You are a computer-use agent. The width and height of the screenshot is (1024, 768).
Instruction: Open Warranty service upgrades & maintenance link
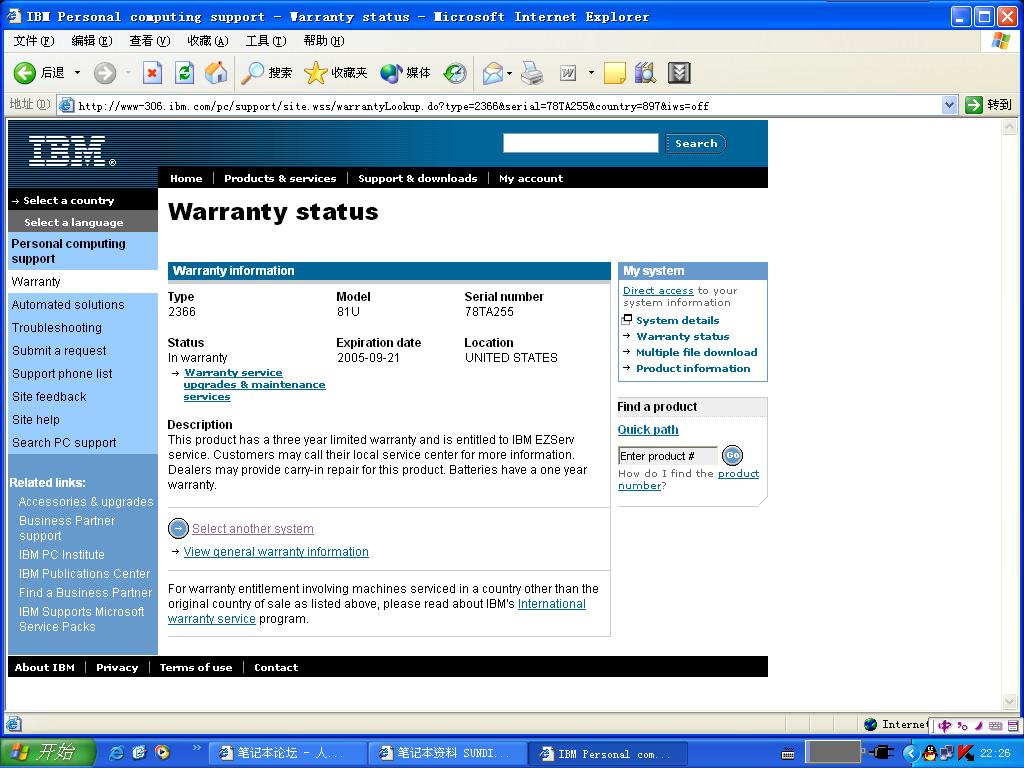[x=254, y=385]
